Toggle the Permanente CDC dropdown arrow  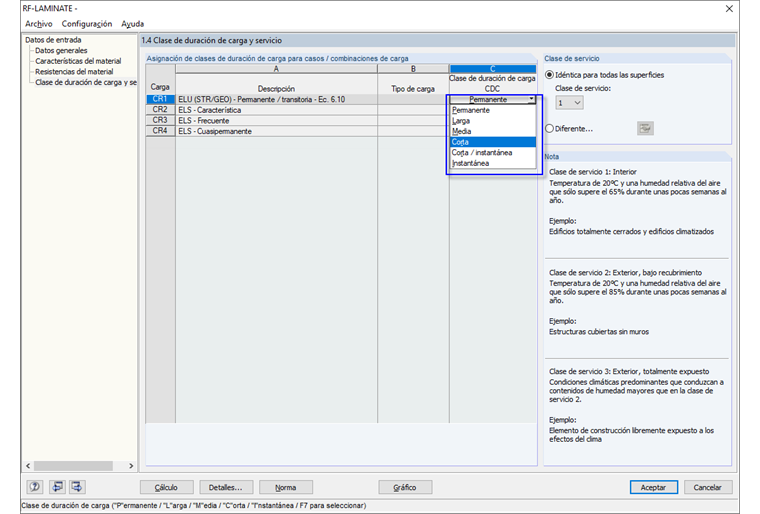(531, 99)
